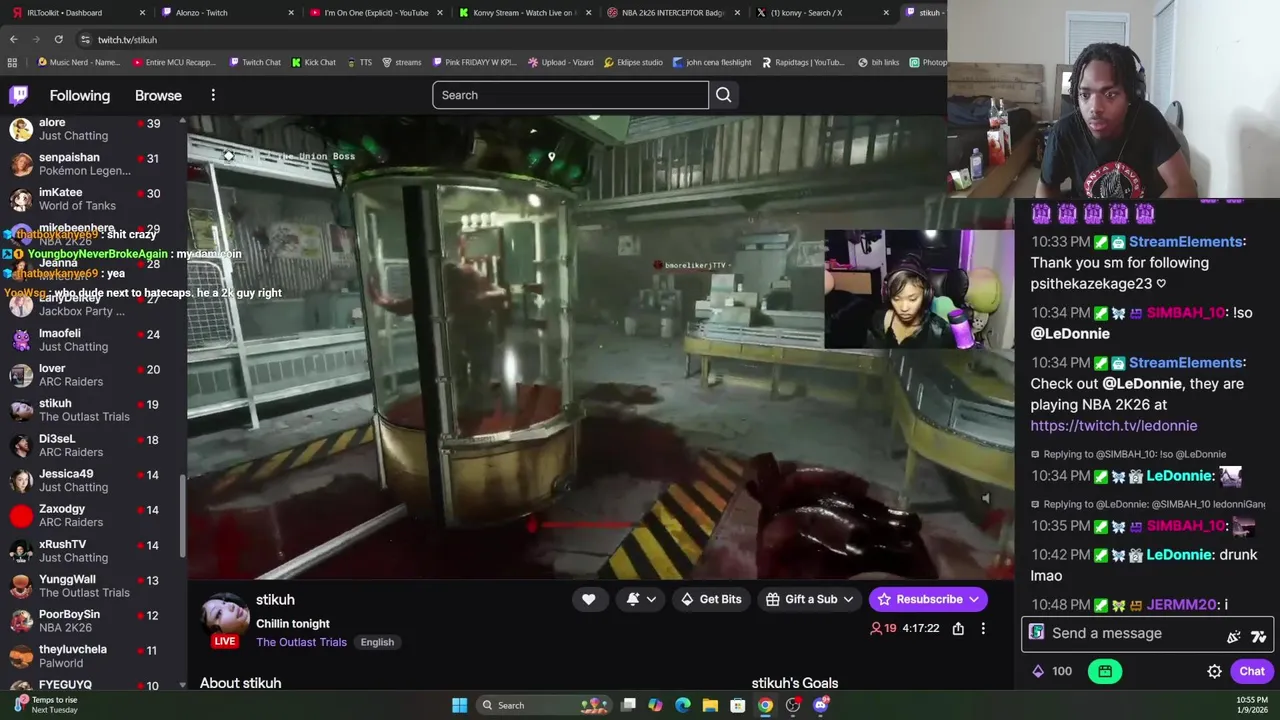Click the Bits balance showing 100
Image resolution: width=1280 pixels, height=720 pixels.
click(x=1052, y=672)
